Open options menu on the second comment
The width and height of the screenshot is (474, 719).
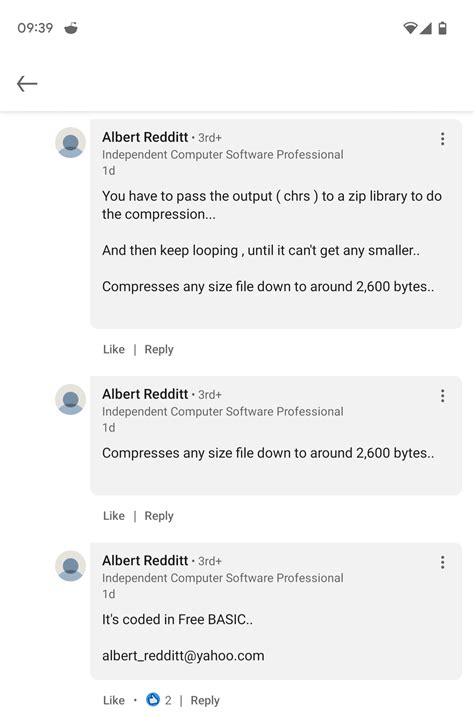click(x=442, y=396)
